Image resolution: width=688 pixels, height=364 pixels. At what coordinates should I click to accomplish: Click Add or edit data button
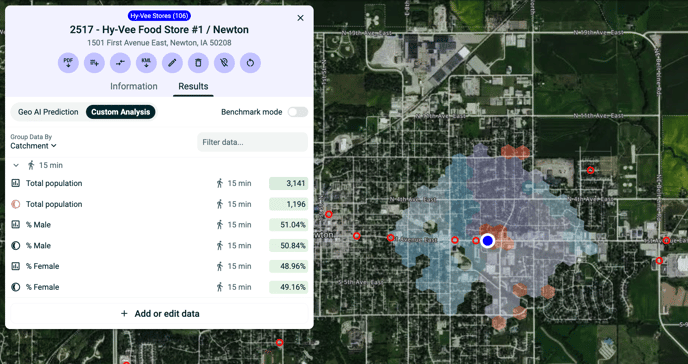pyautogui.click(x=159, y=314)
